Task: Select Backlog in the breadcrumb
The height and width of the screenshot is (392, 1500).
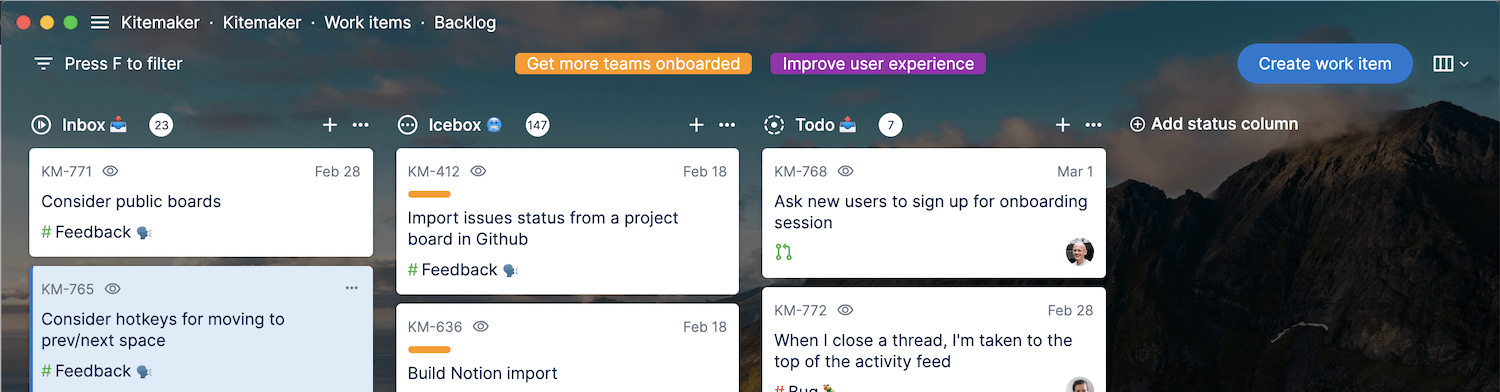Action: (465, 22)
